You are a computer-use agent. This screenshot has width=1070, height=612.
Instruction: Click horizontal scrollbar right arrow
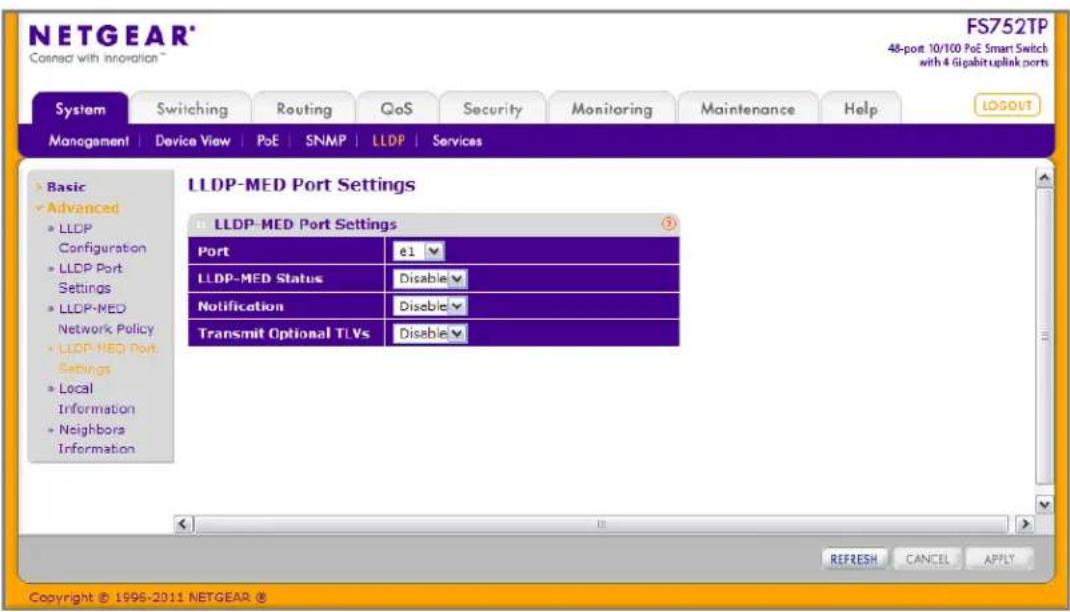coord(1024,524)
